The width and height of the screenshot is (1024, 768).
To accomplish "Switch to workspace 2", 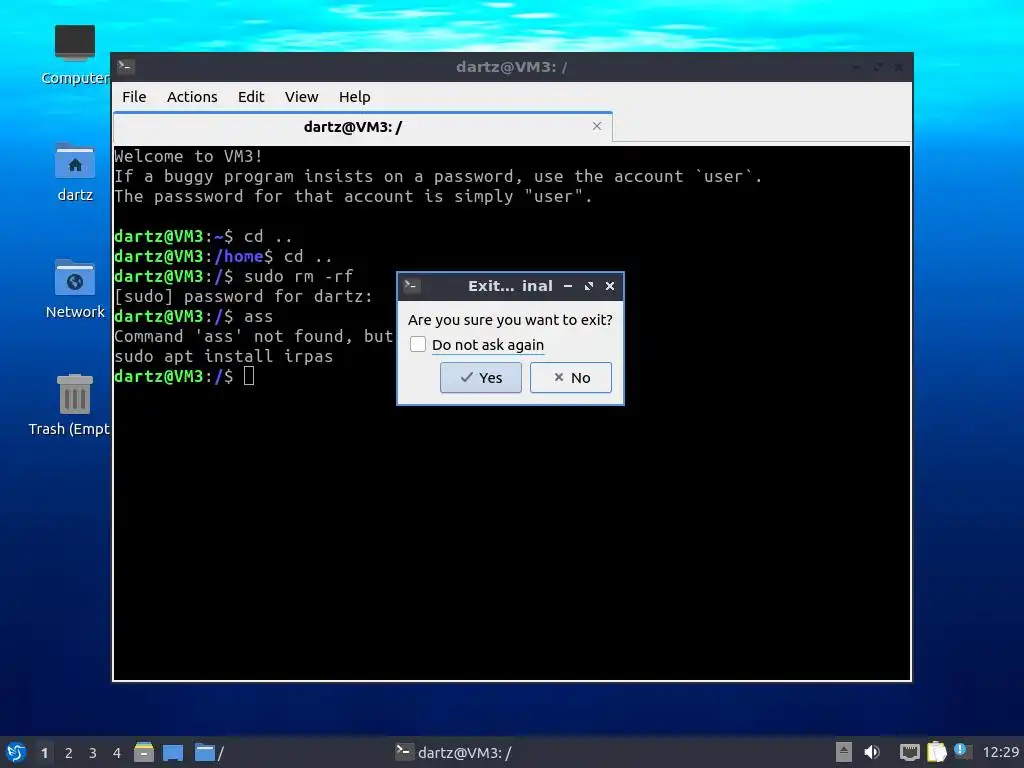I will pyautogui.click(x=69, y=753).
